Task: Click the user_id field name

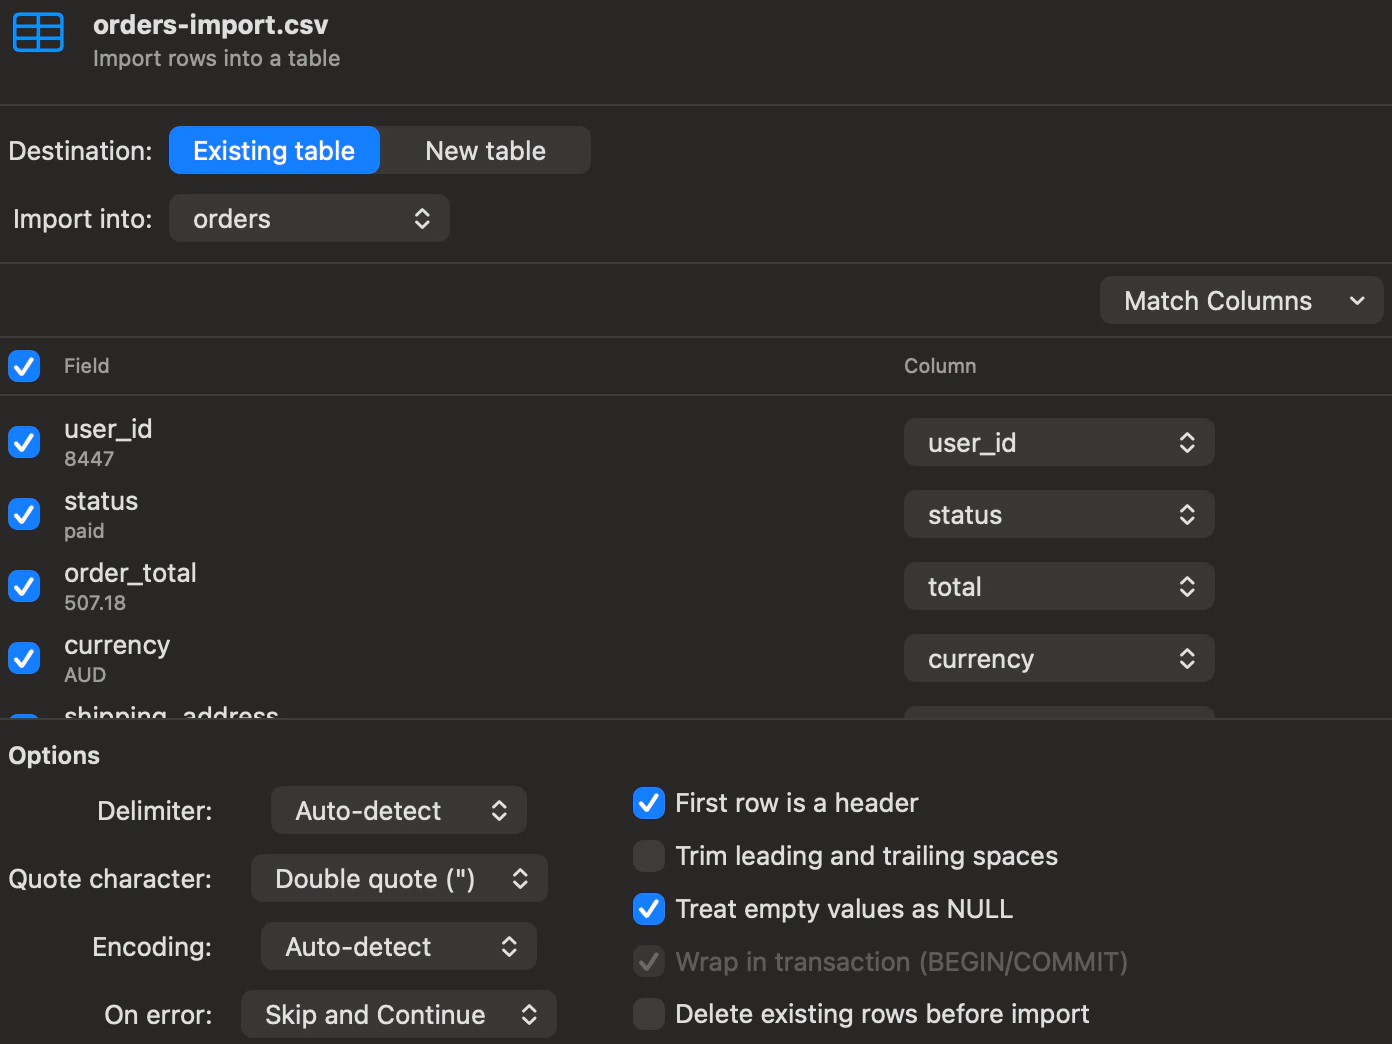Action: 108,429
